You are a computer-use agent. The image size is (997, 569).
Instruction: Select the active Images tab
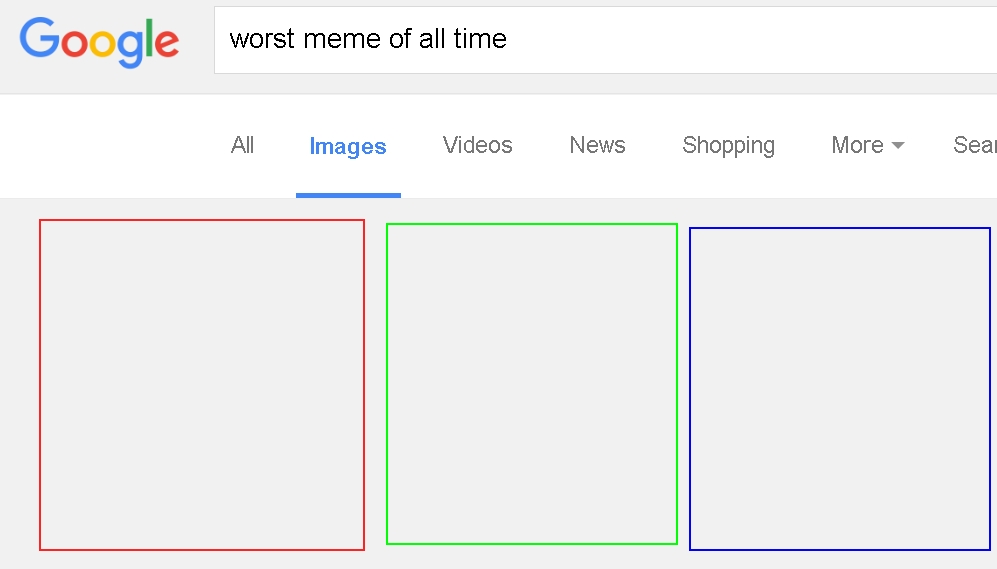pyautogui.click(x=348, y=146)
